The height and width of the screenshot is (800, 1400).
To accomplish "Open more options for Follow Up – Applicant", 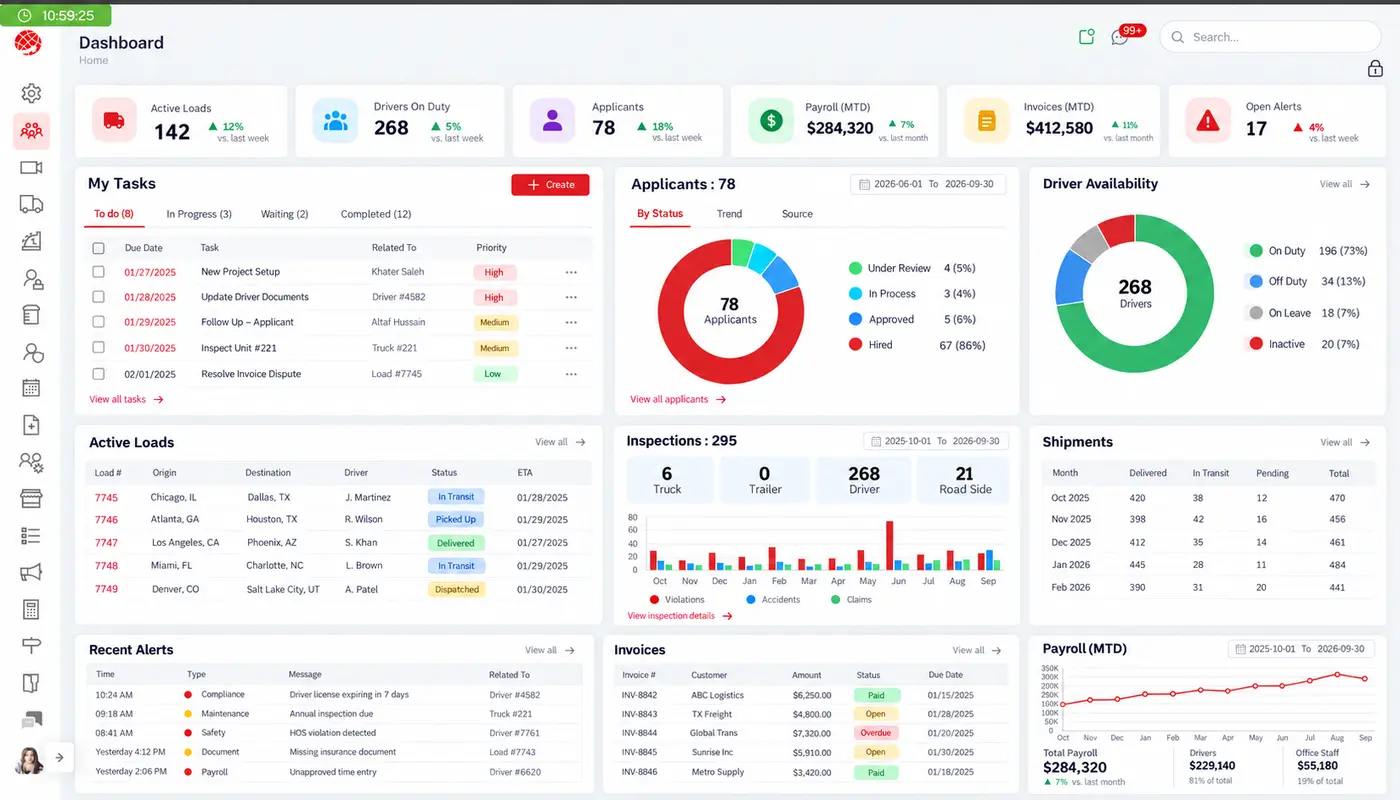I will (571, 322).
